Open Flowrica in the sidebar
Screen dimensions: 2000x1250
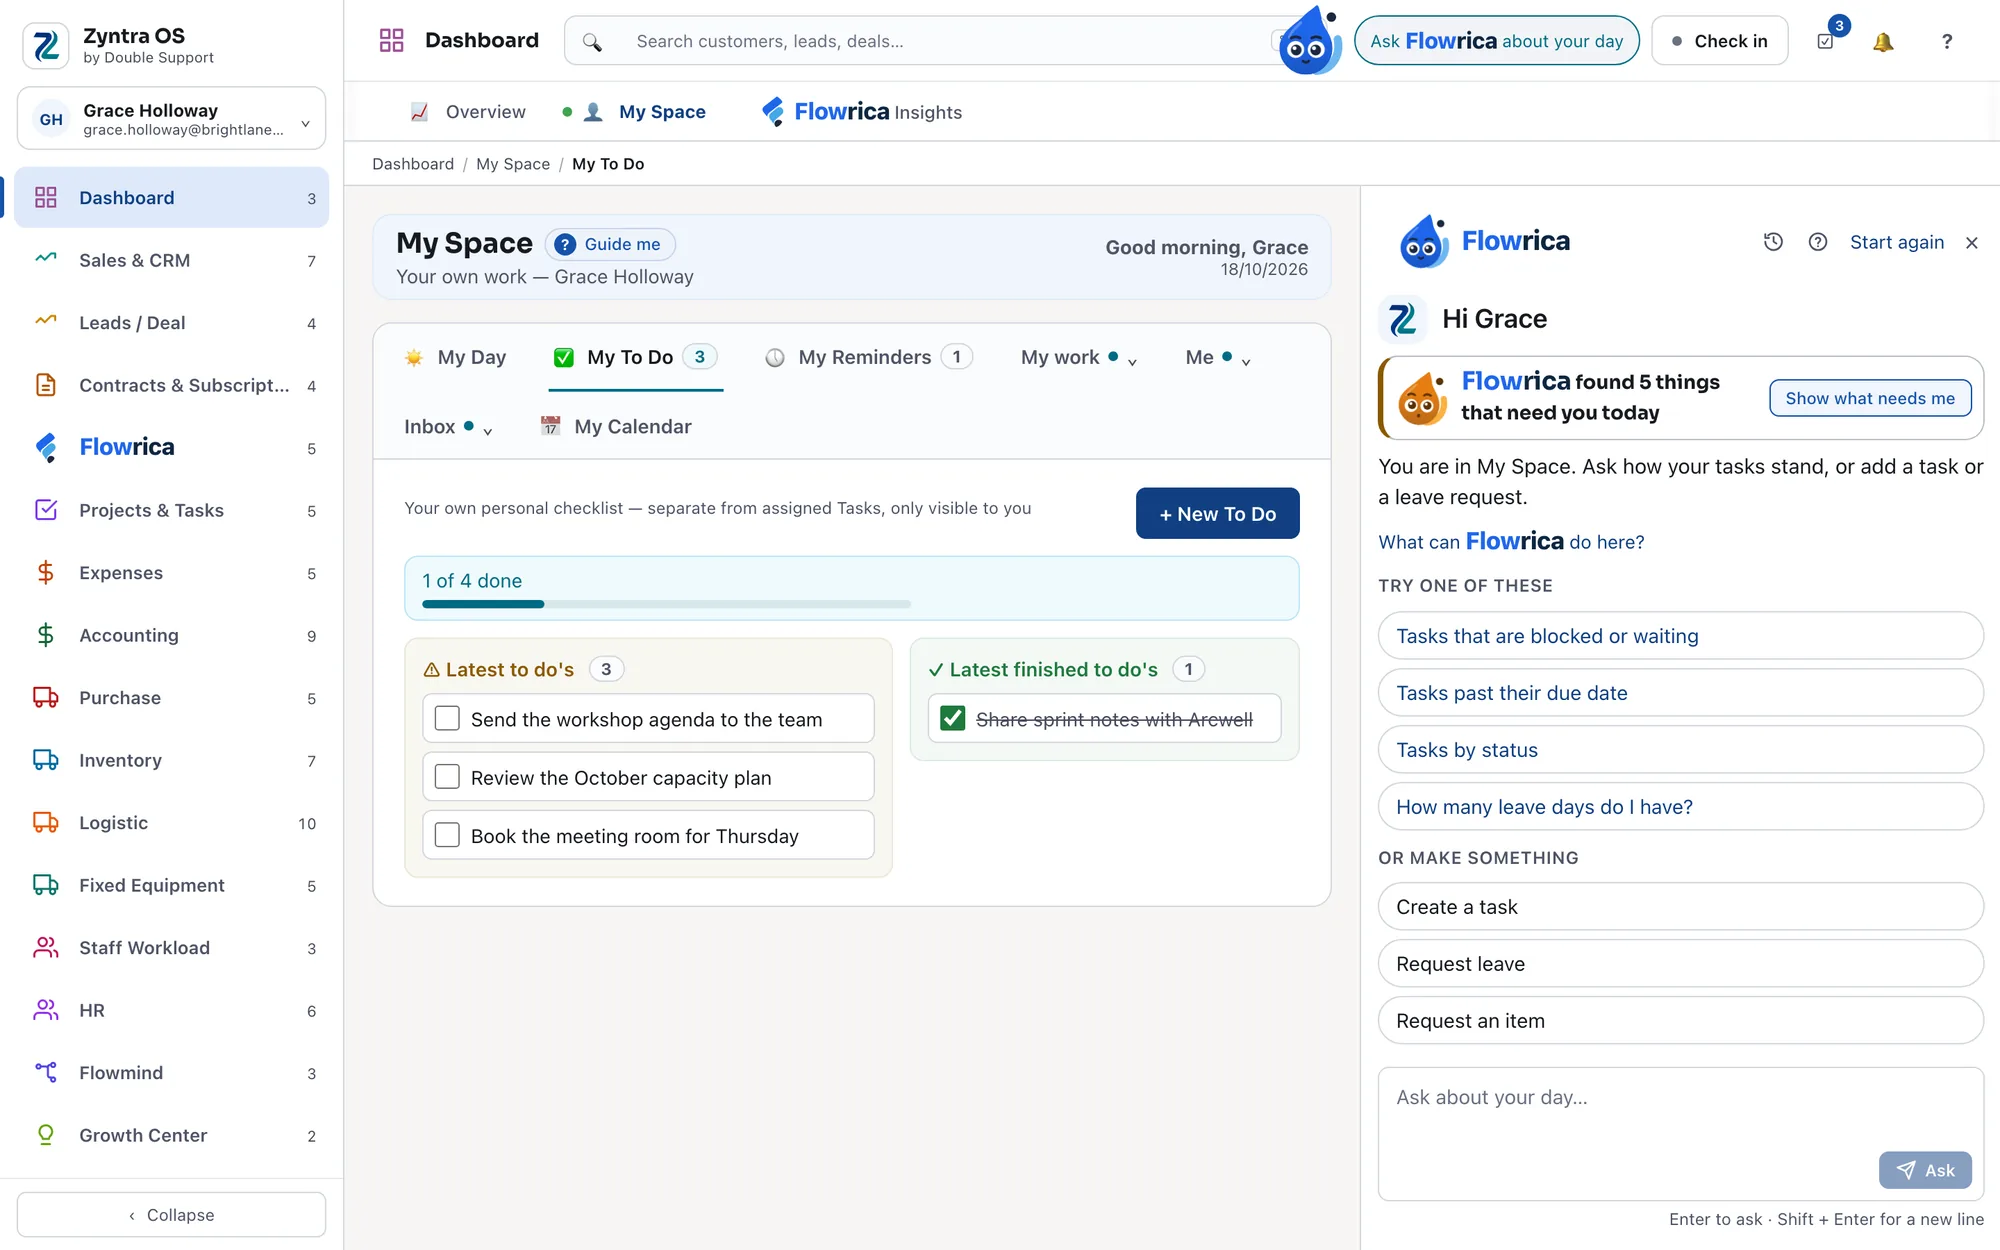pos(172,448)
